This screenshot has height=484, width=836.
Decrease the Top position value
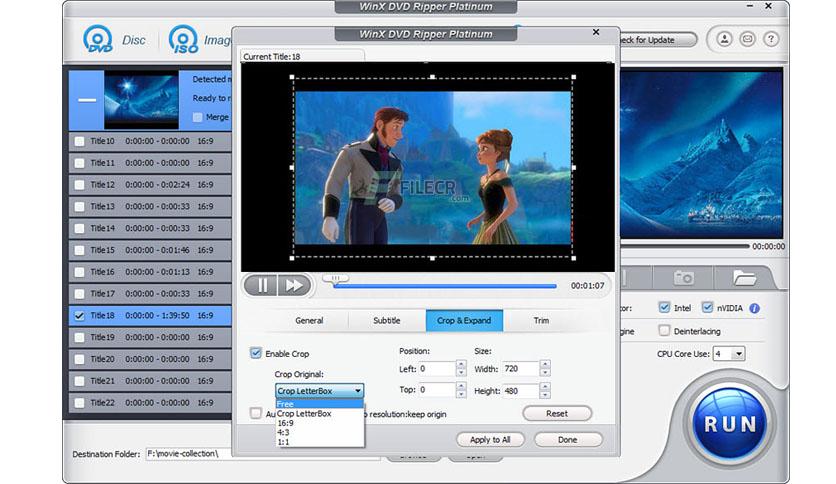tap(461, 394)
